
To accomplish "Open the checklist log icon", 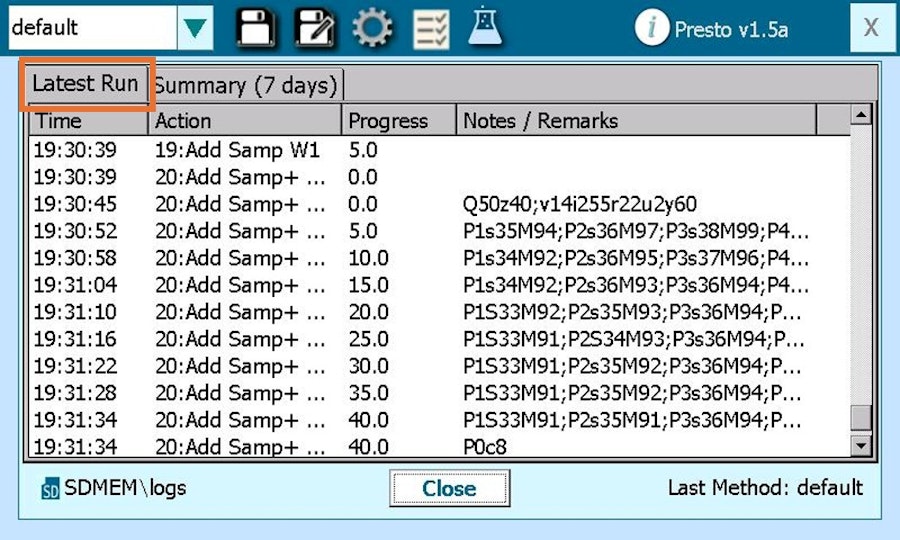I will [431, 29].
